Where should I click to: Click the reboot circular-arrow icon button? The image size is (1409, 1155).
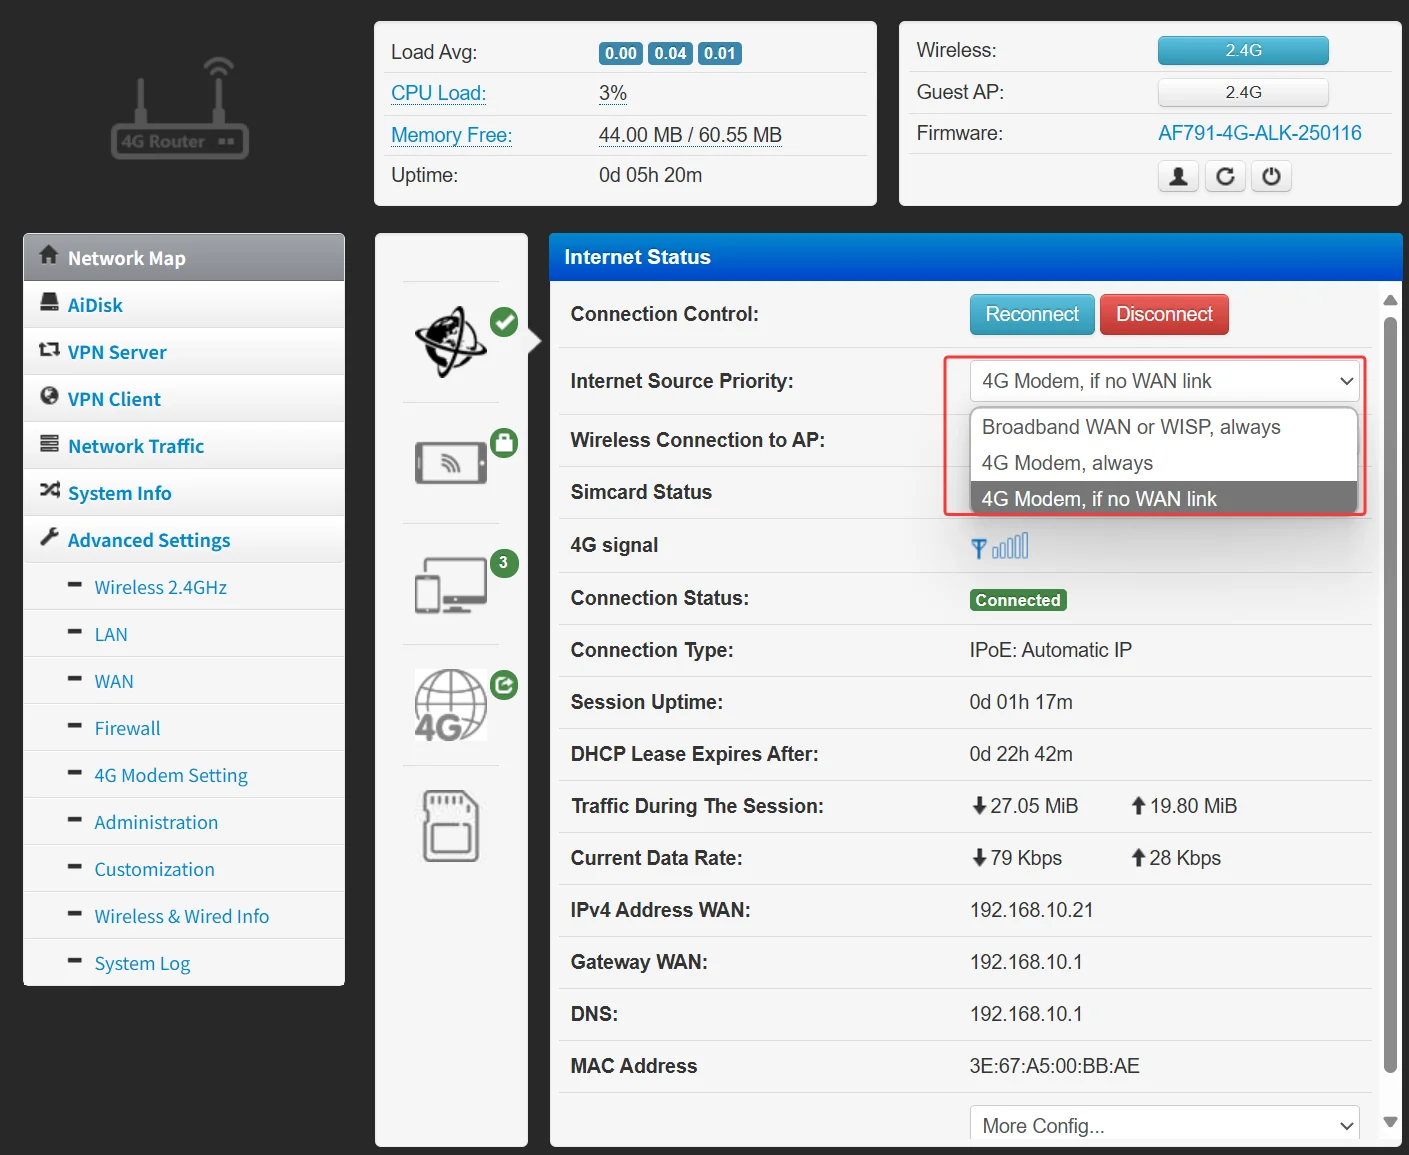click(x=1225, y=177)
